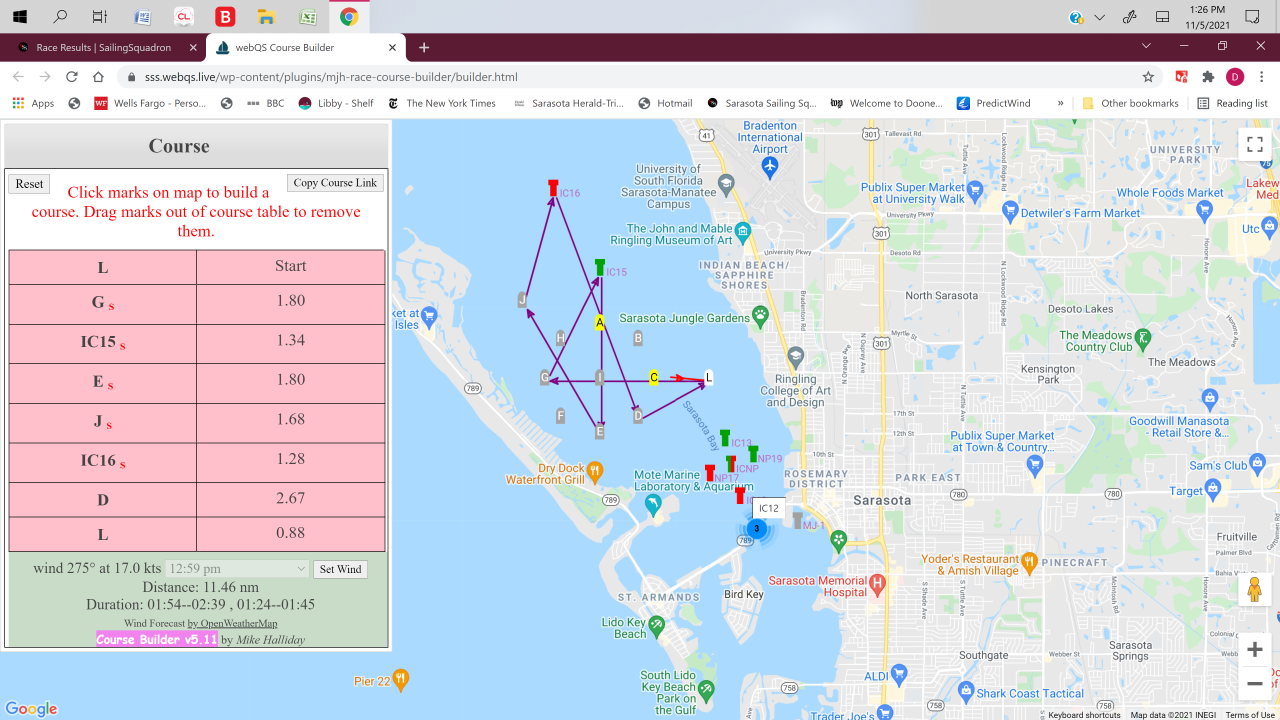Click the green ICNP mark
This screenshot has width=1280, height=720.
(x=731, y=464)
